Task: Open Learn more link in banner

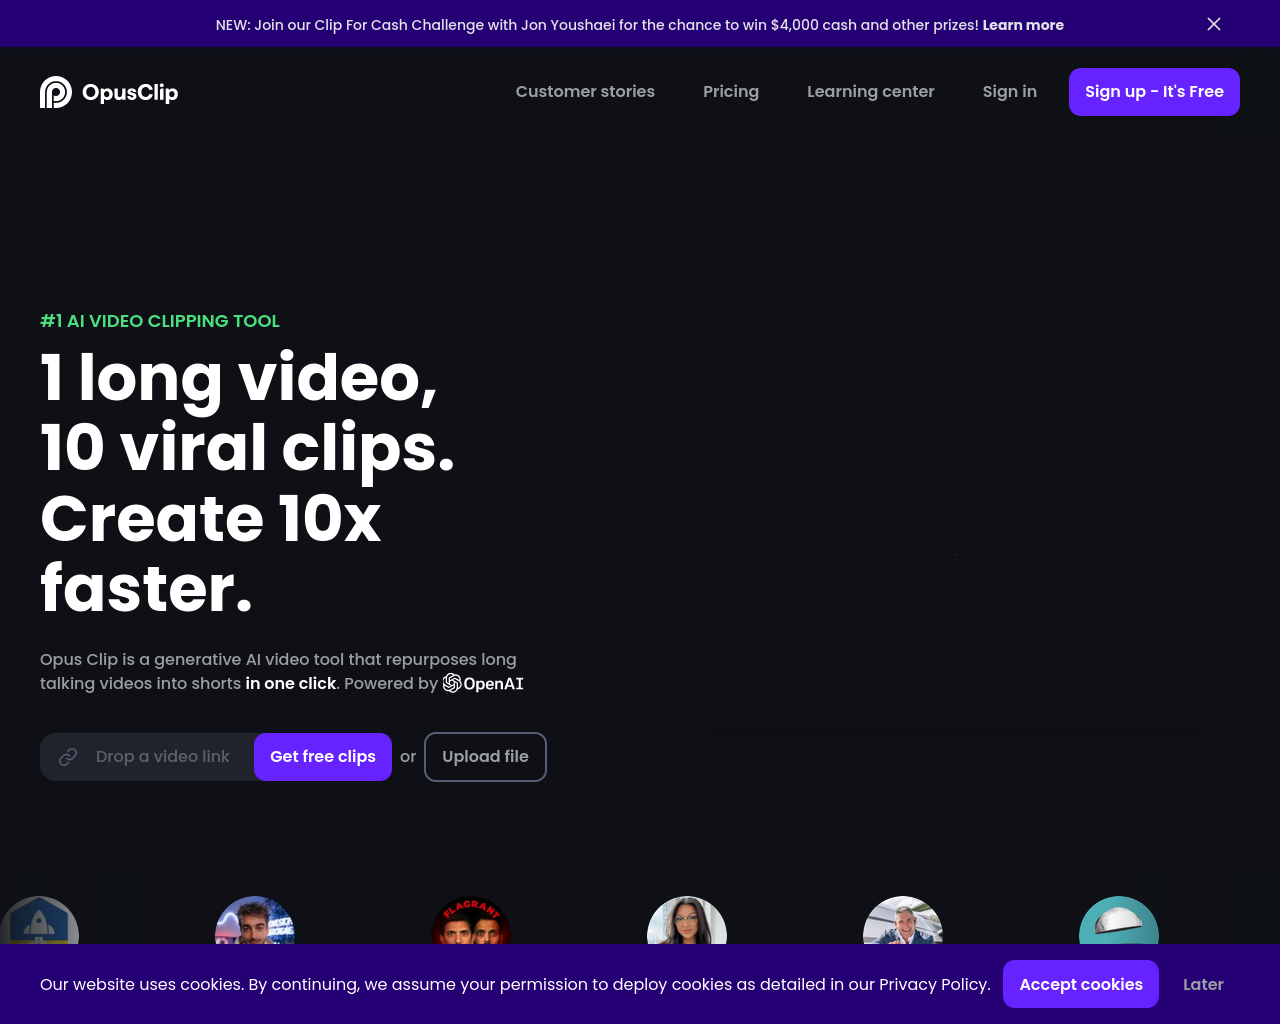Action: 1023,25
